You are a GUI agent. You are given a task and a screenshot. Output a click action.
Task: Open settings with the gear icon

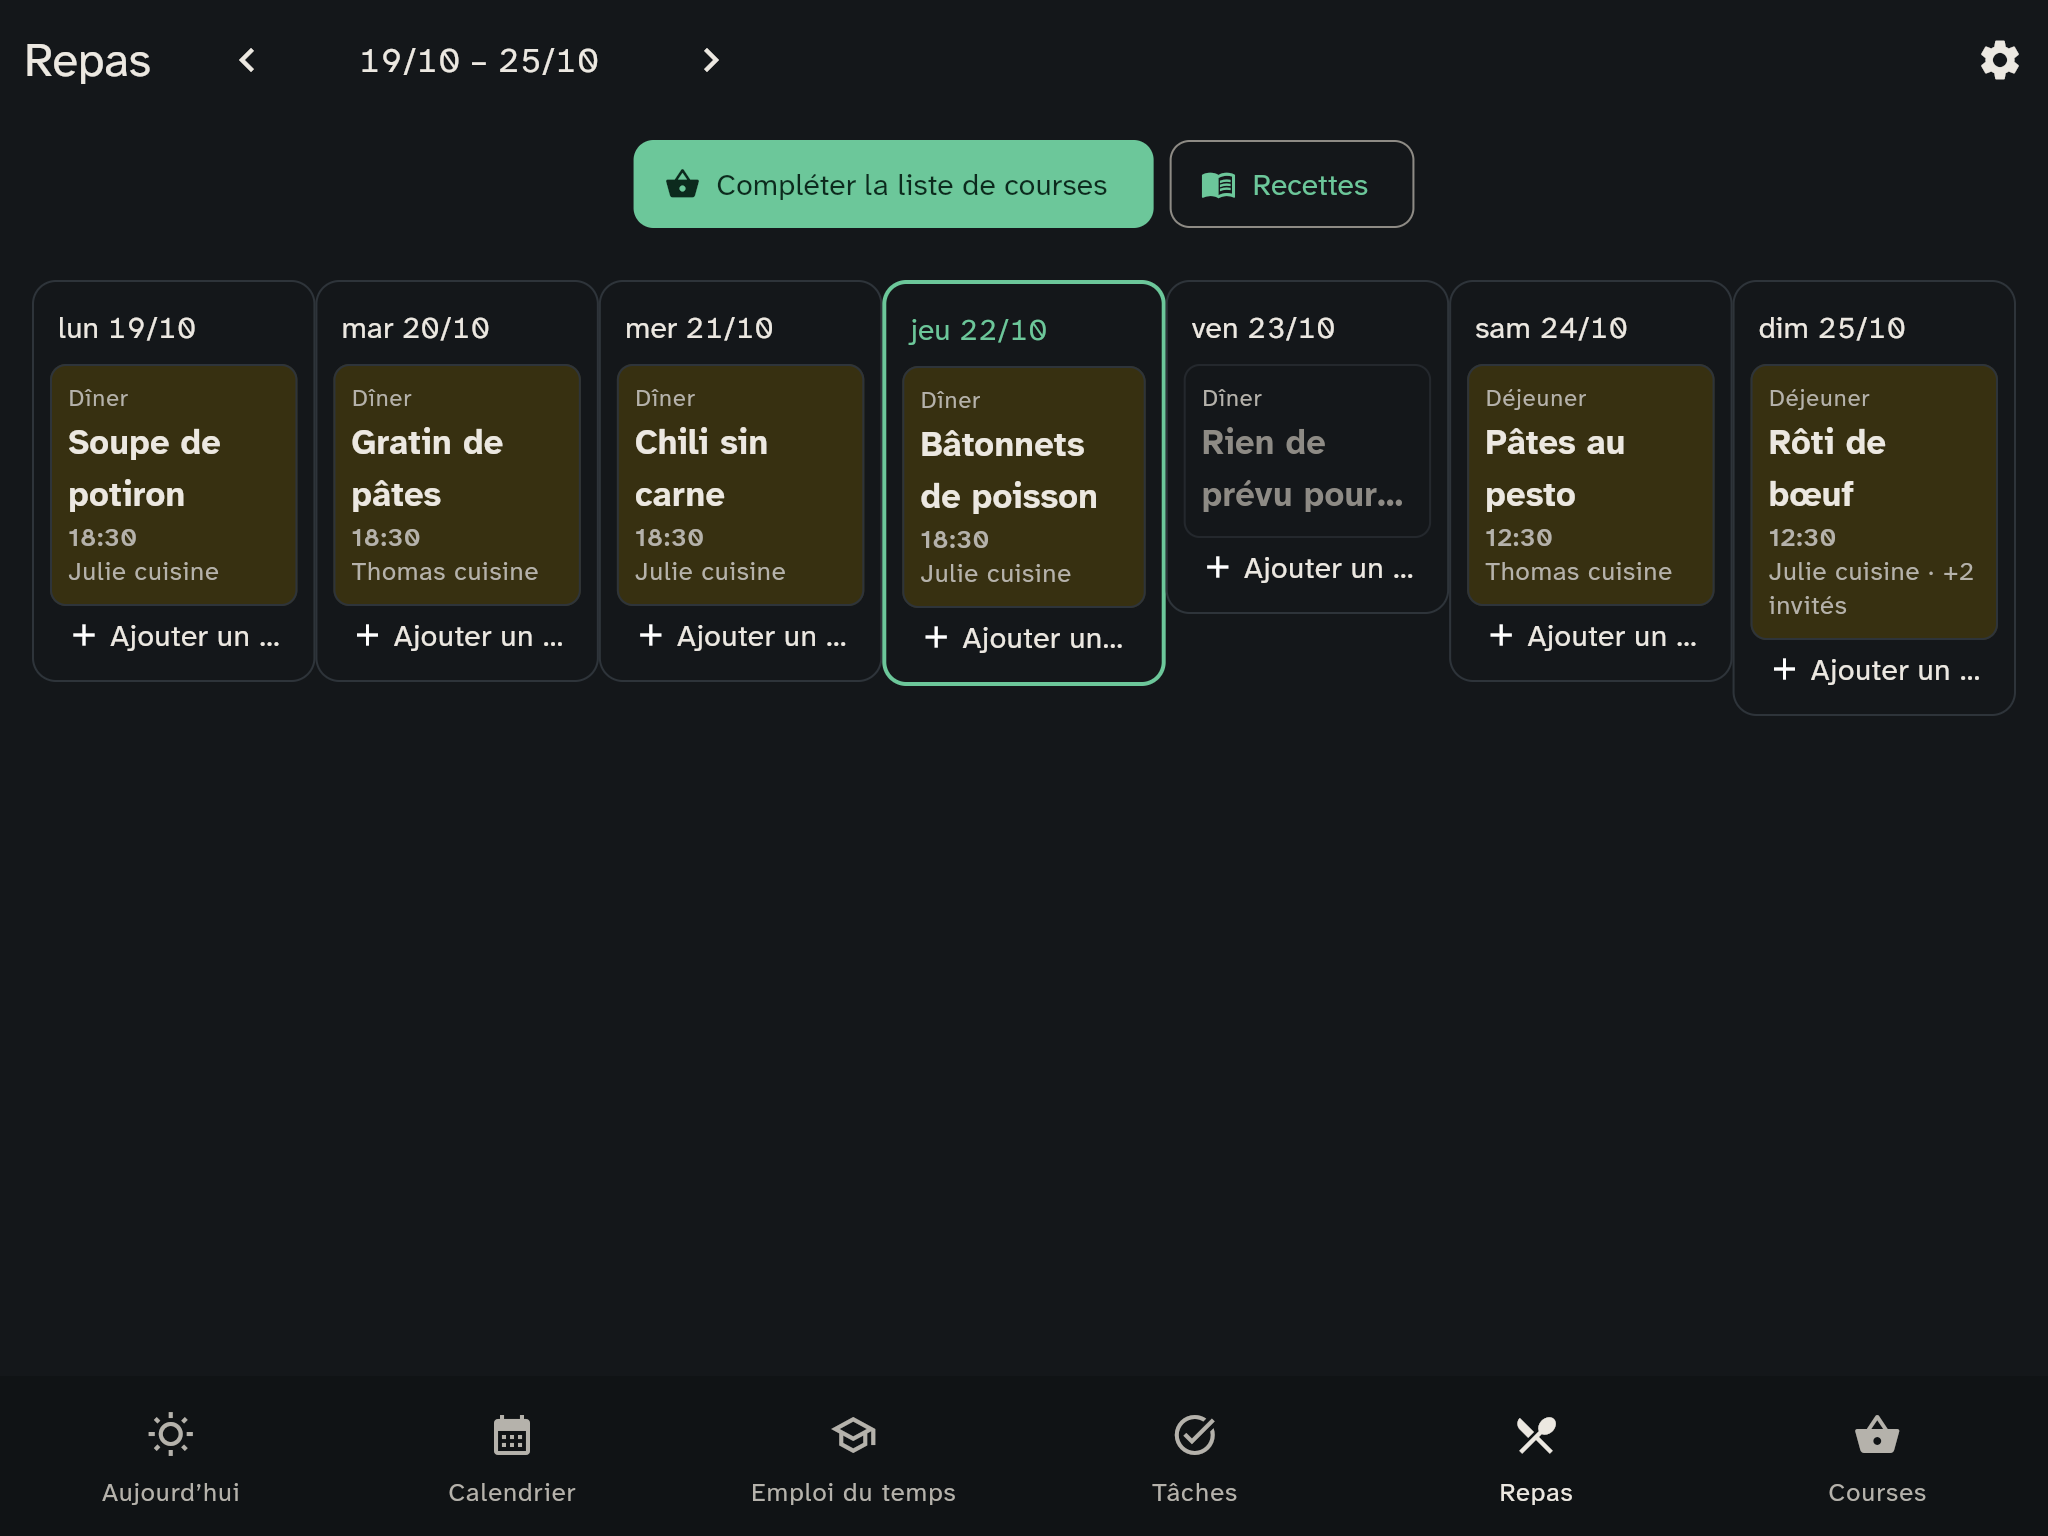click(x=1999, y=60)
